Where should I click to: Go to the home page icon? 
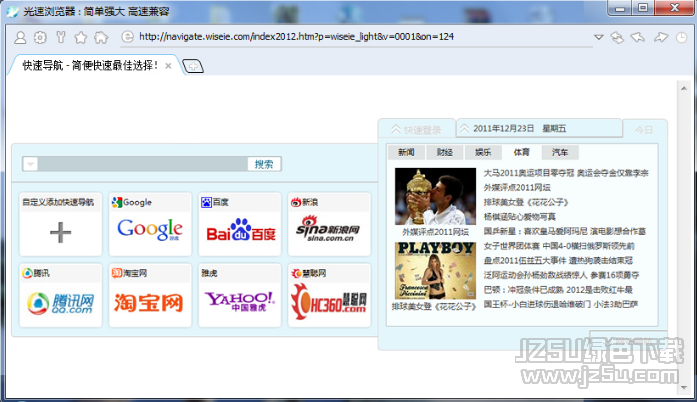pyautogui.click(x=101, y=37)
